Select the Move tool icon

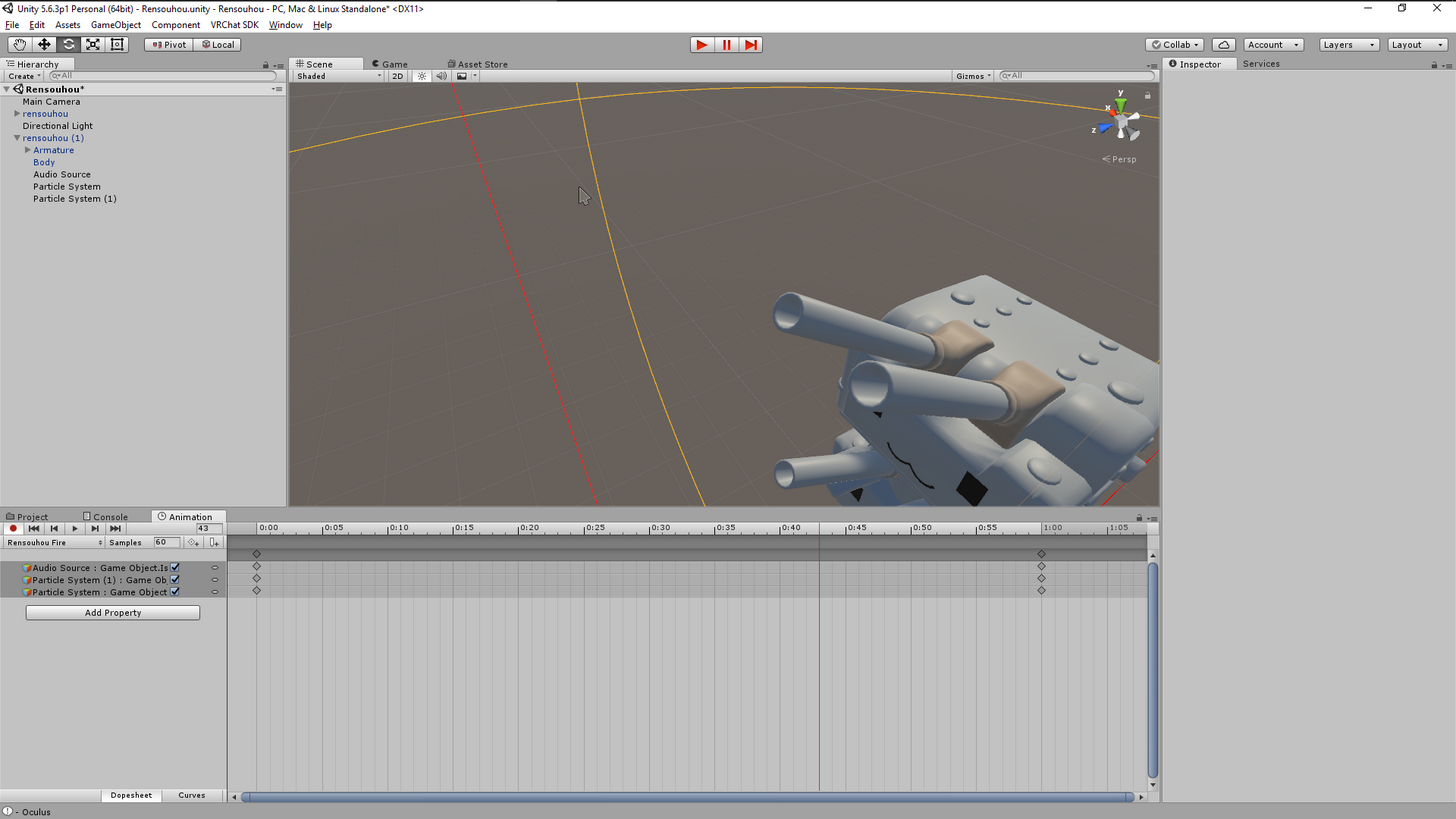point(44,44)
